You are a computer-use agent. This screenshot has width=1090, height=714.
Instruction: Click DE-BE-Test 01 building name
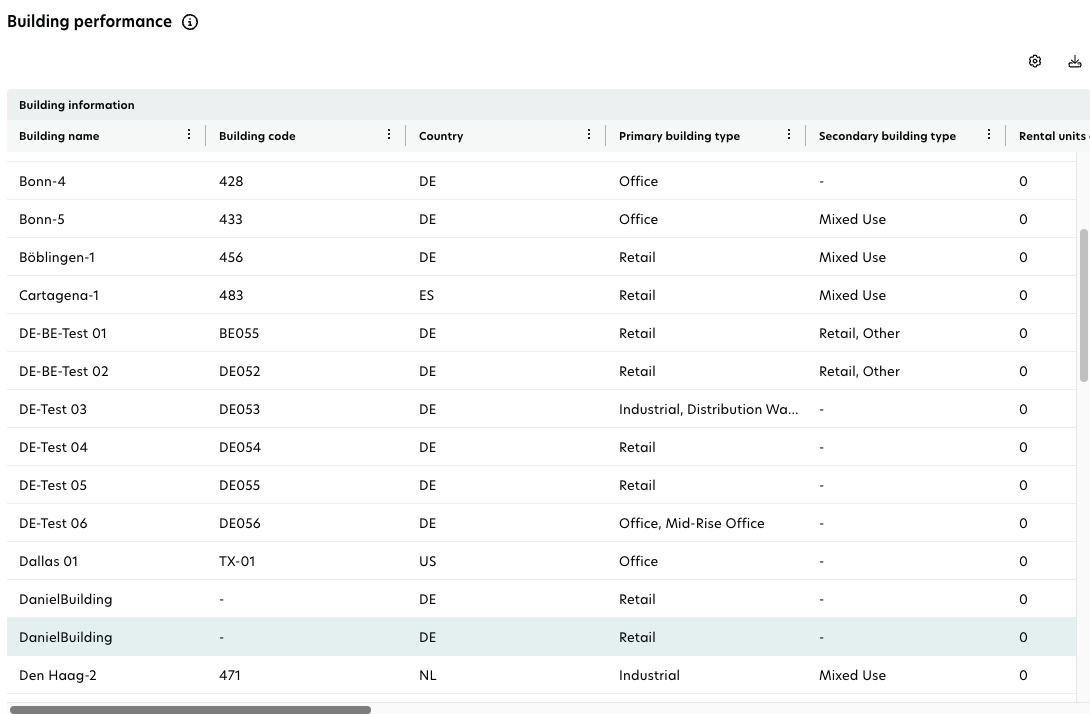[63, 334]
